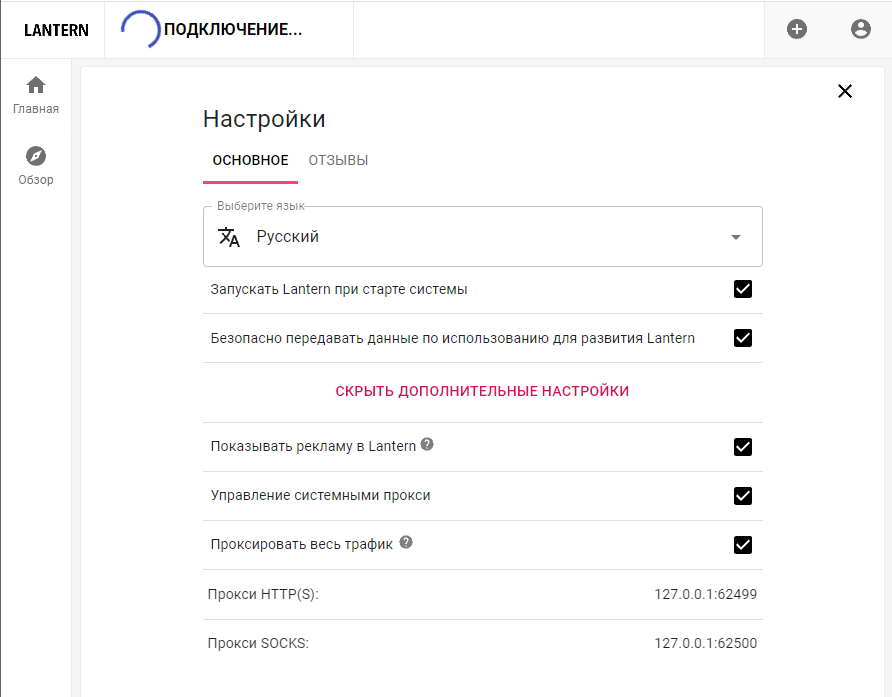
Task: Click СКРЫТЬ ДОПОЛНИТЕЛЬНЫЕ НАСТРОЙКИ button
Action: click(x=483, y=391)
